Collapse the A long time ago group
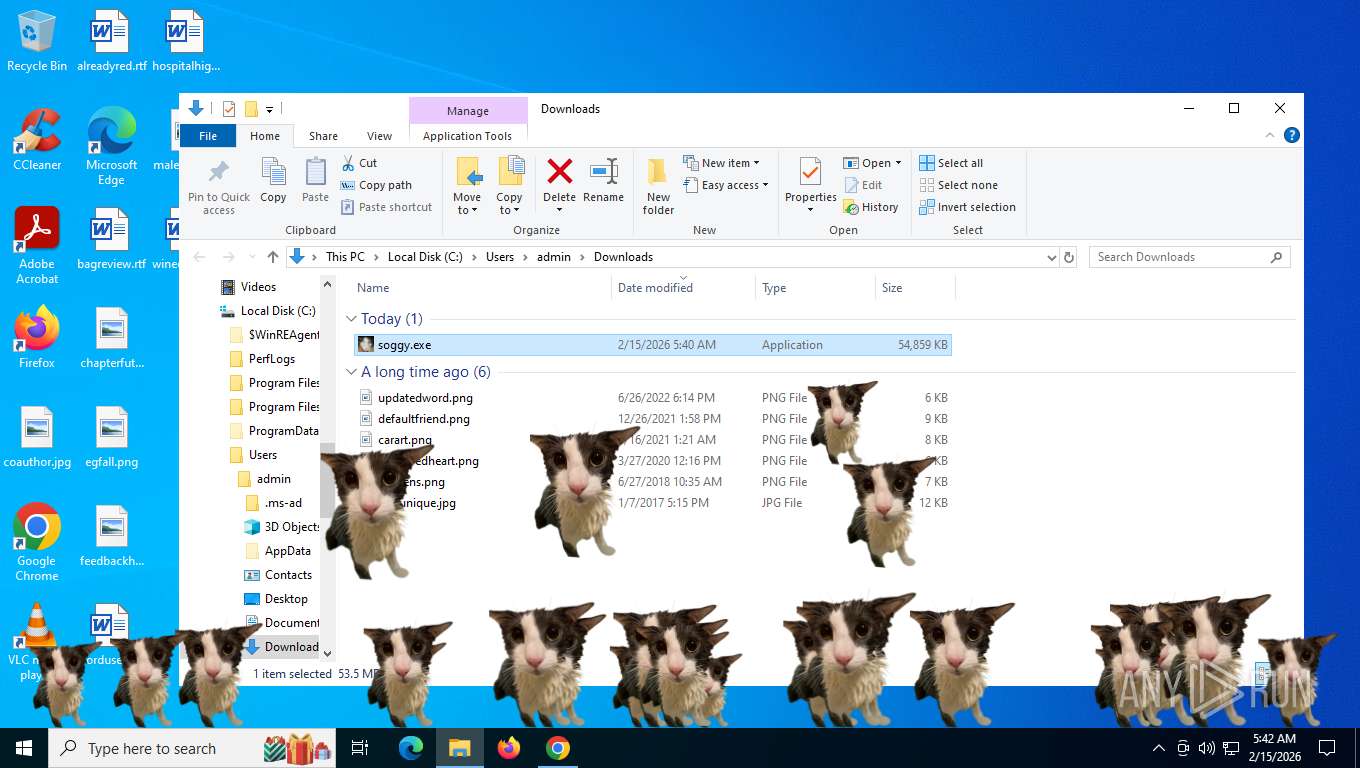Viewport: 1360px width, 768px height. click(351, 372)
